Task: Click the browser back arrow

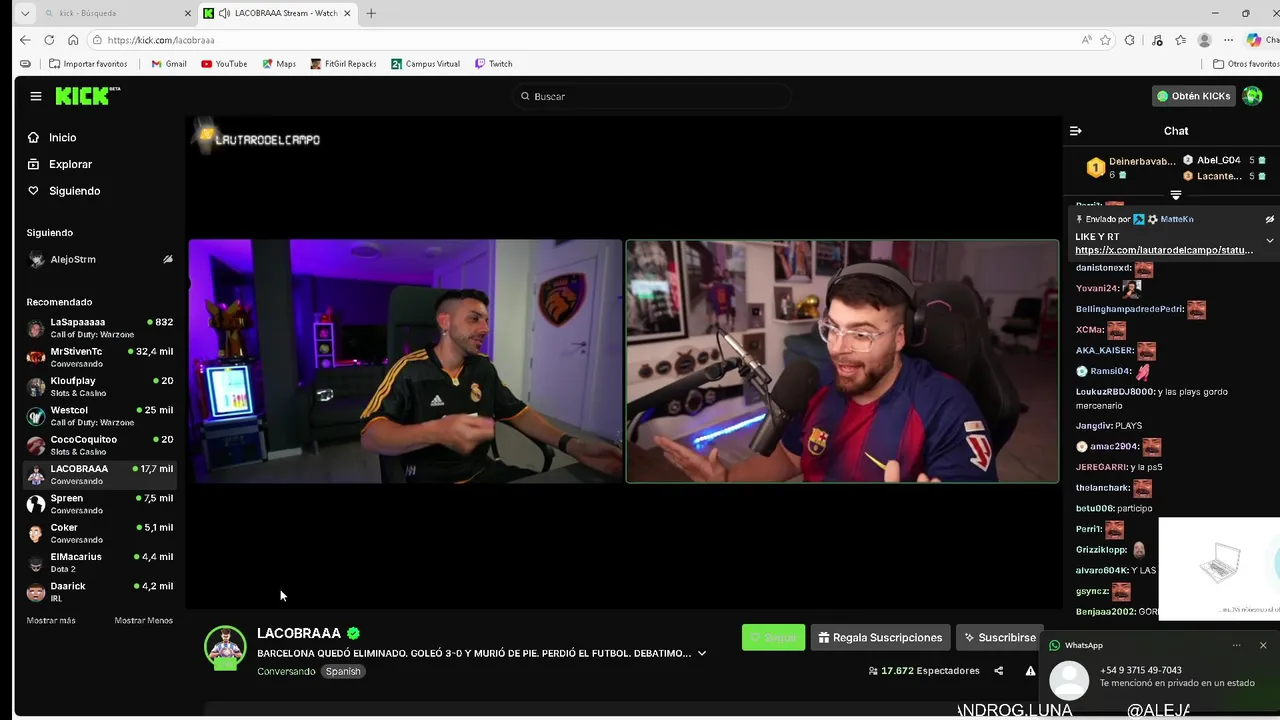Action: [x=25, y=40]
